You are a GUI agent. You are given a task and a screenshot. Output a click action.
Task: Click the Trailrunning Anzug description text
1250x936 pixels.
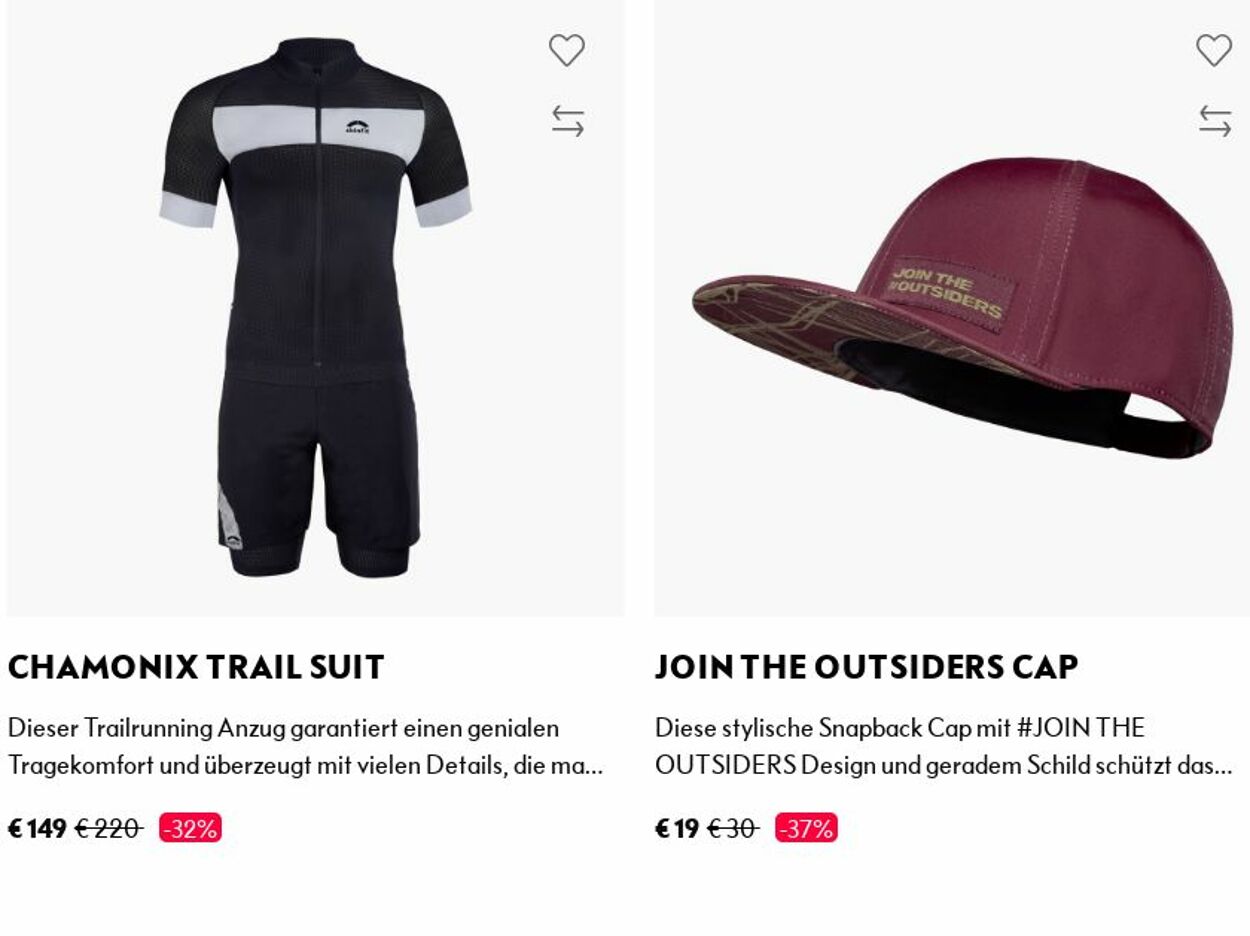point(305,746)
